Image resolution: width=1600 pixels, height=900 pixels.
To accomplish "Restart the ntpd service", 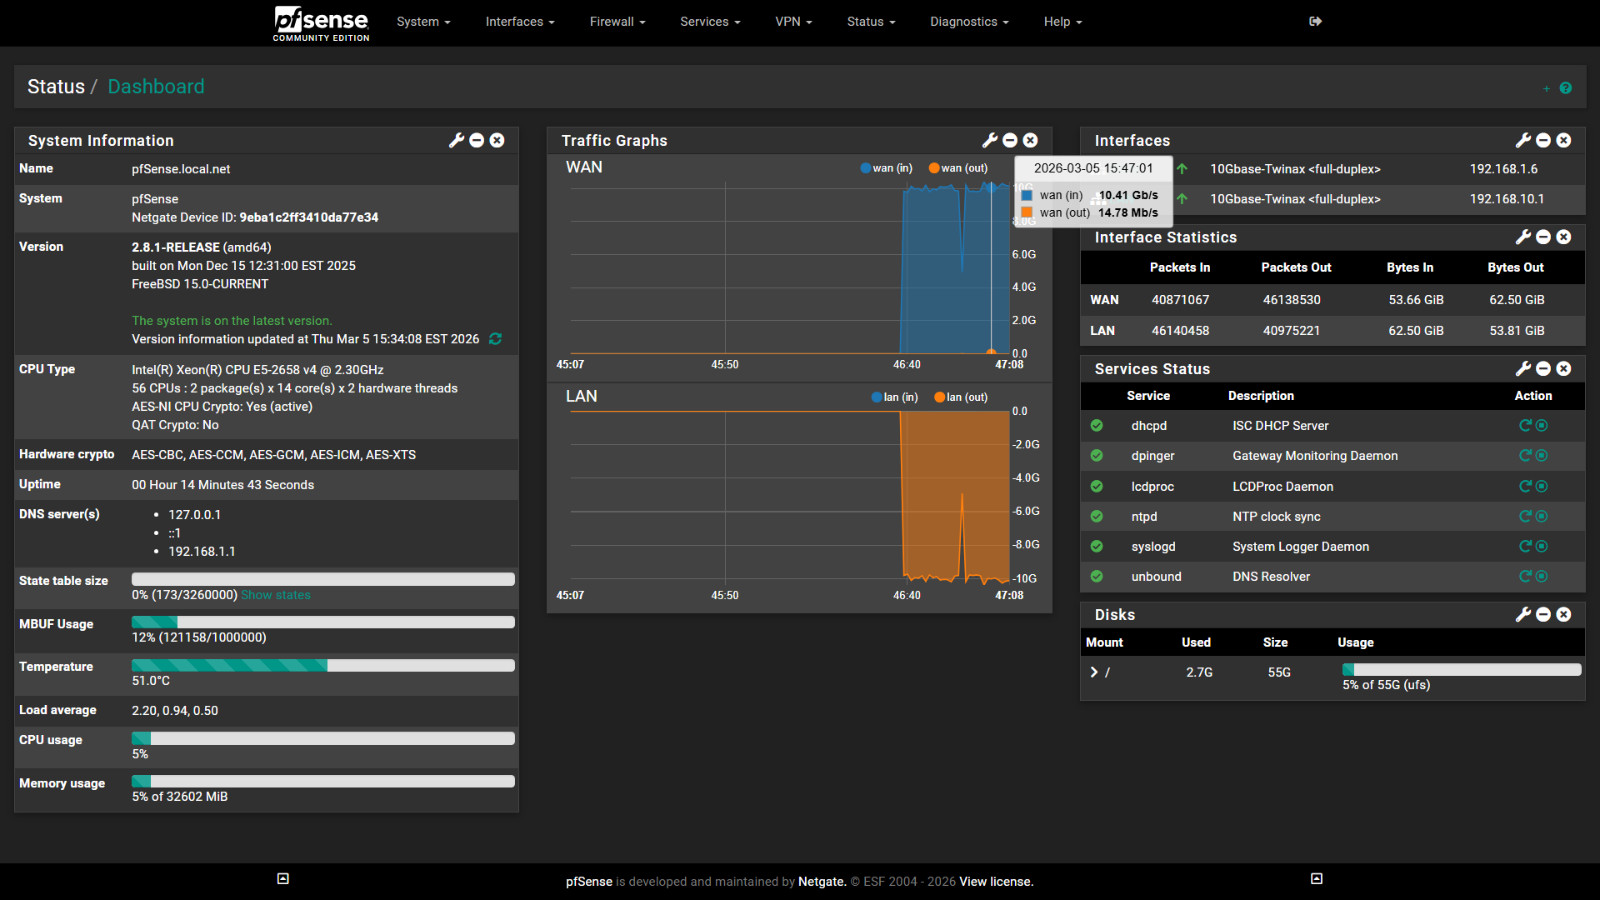I will click(x=1525, y=517).
